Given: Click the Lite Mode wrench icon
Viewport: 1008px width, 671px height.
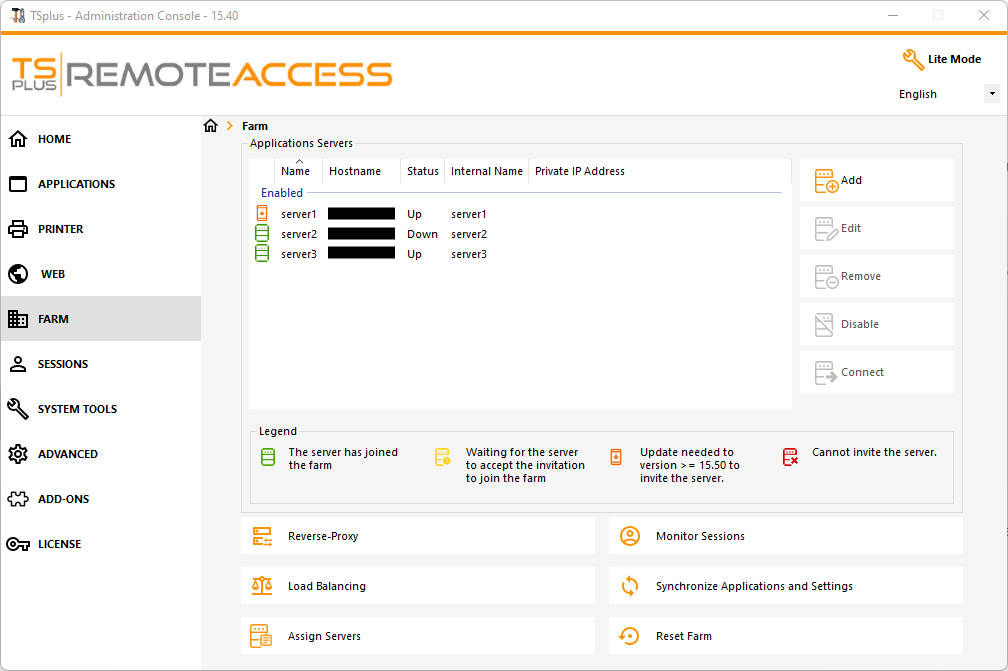Looking at the screenshot, I should (913, 60).
